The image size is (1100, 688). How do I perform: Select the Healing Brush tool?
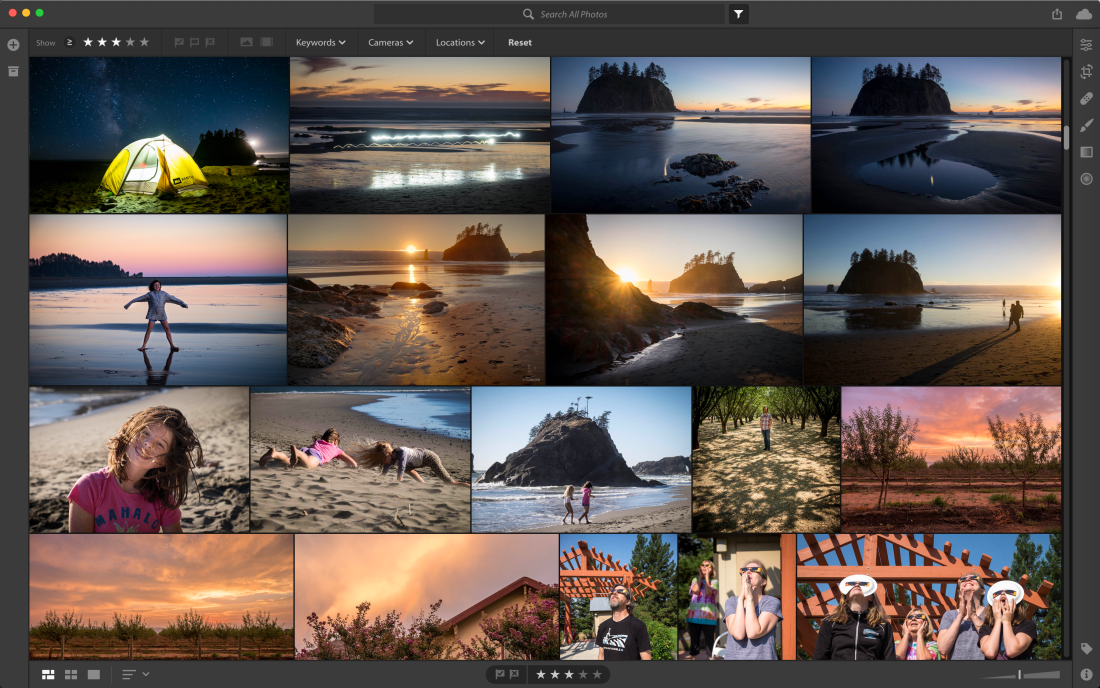coord(1086,98)
